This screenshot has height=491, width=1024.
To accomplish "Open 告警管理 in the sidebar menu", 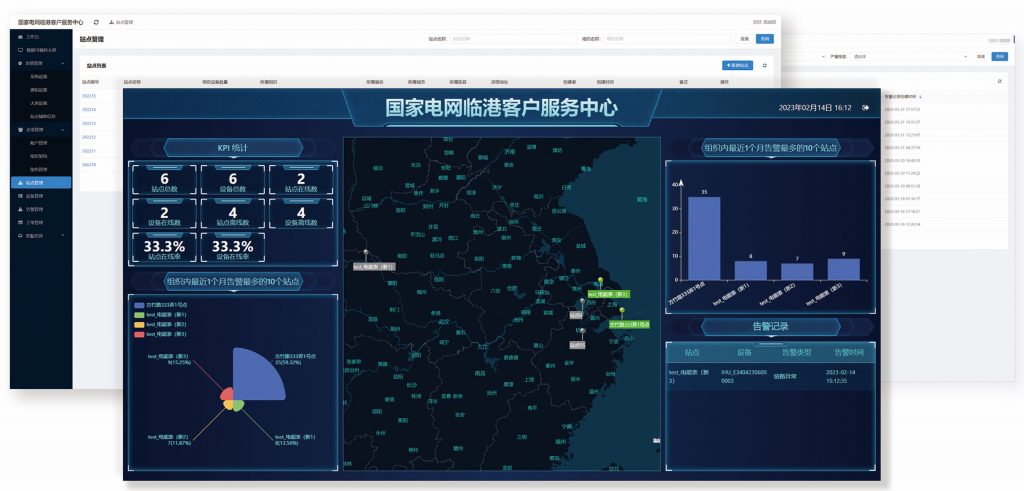I will pos(40,209).
